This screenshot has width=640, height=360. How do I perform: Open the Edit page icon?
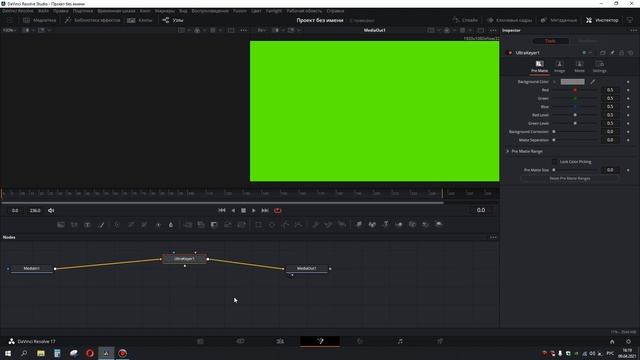tap(280, 341)
